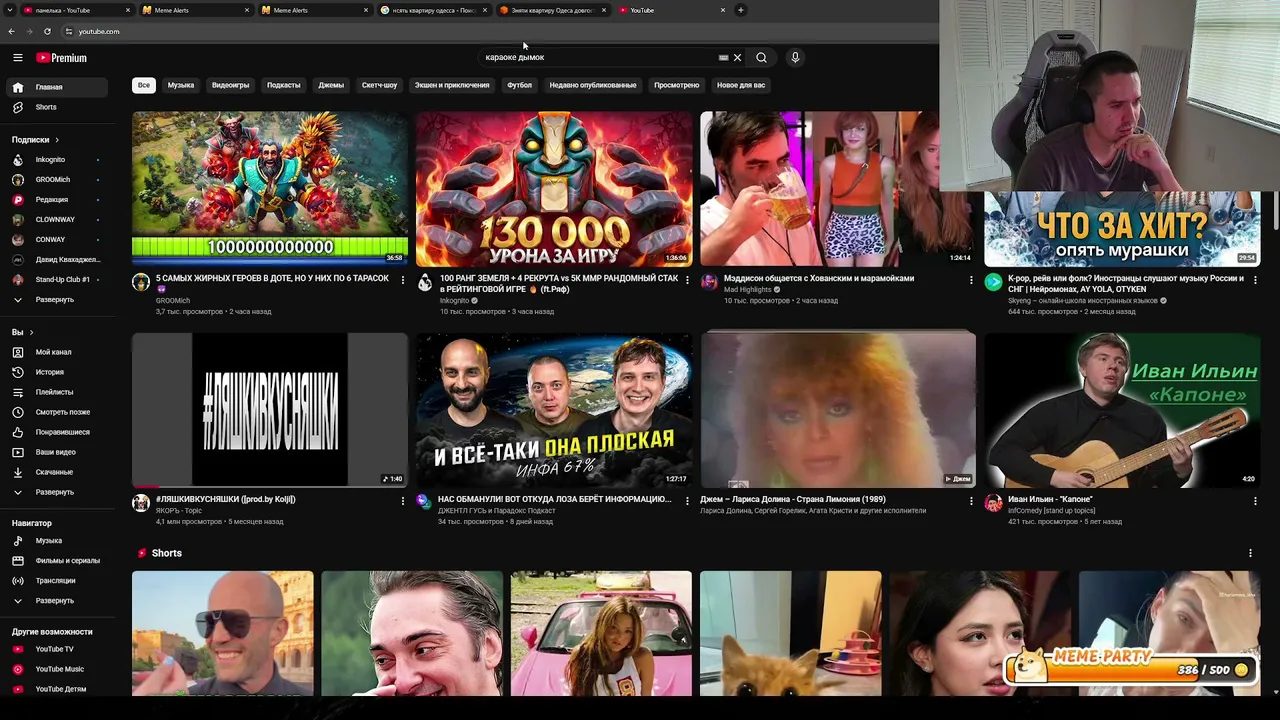Screen dimensions: 1280x720
Task: Select the Новое для вас filter chip
Action: point(741,85)
